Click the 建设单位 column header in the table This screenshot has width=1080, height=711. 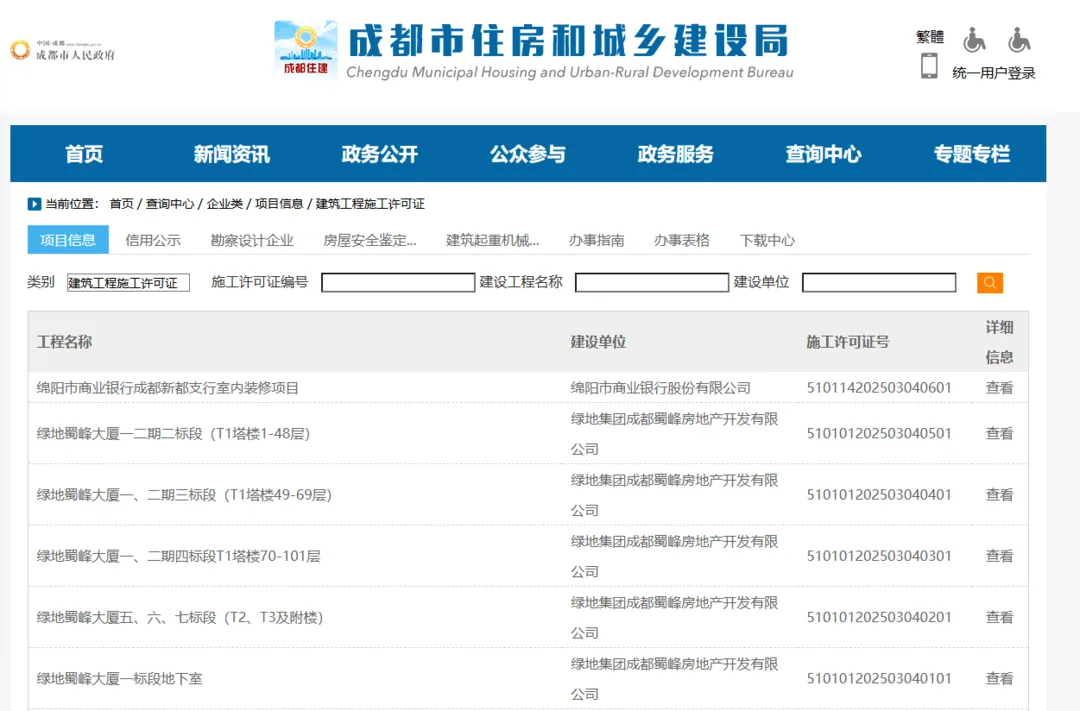598,342
